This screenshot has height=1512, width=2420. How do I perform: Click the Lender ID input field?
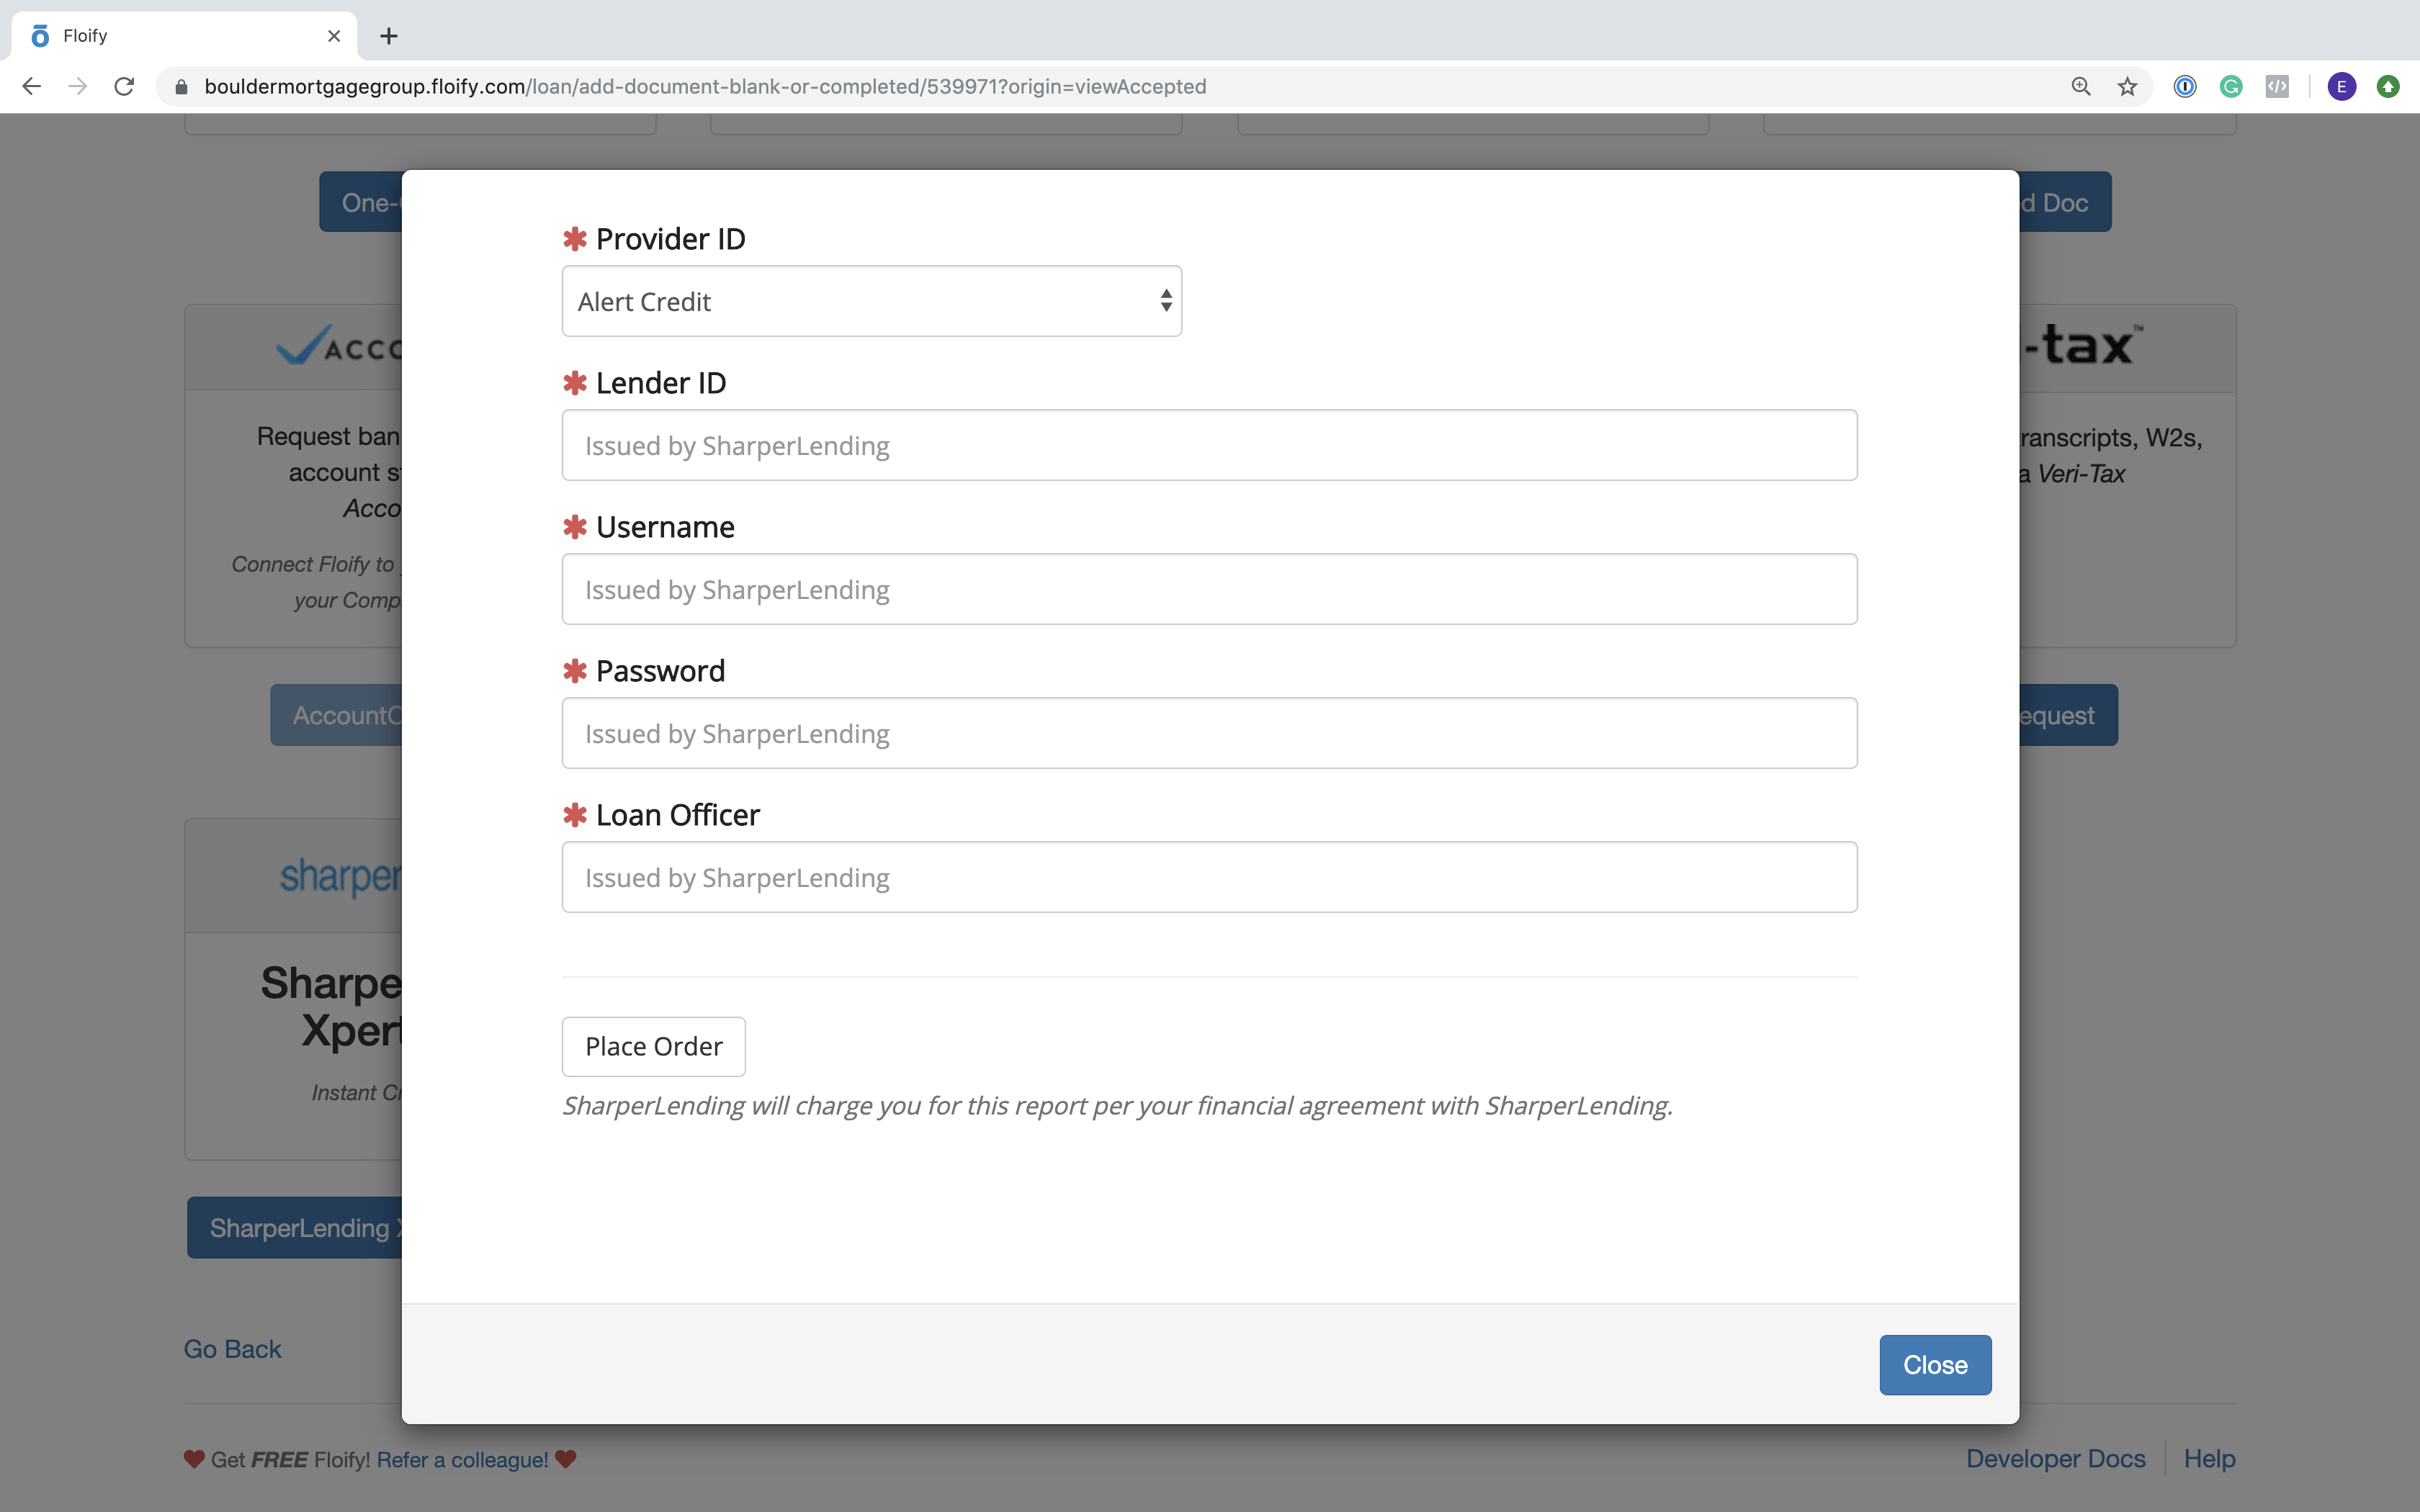pos(1209,445)
